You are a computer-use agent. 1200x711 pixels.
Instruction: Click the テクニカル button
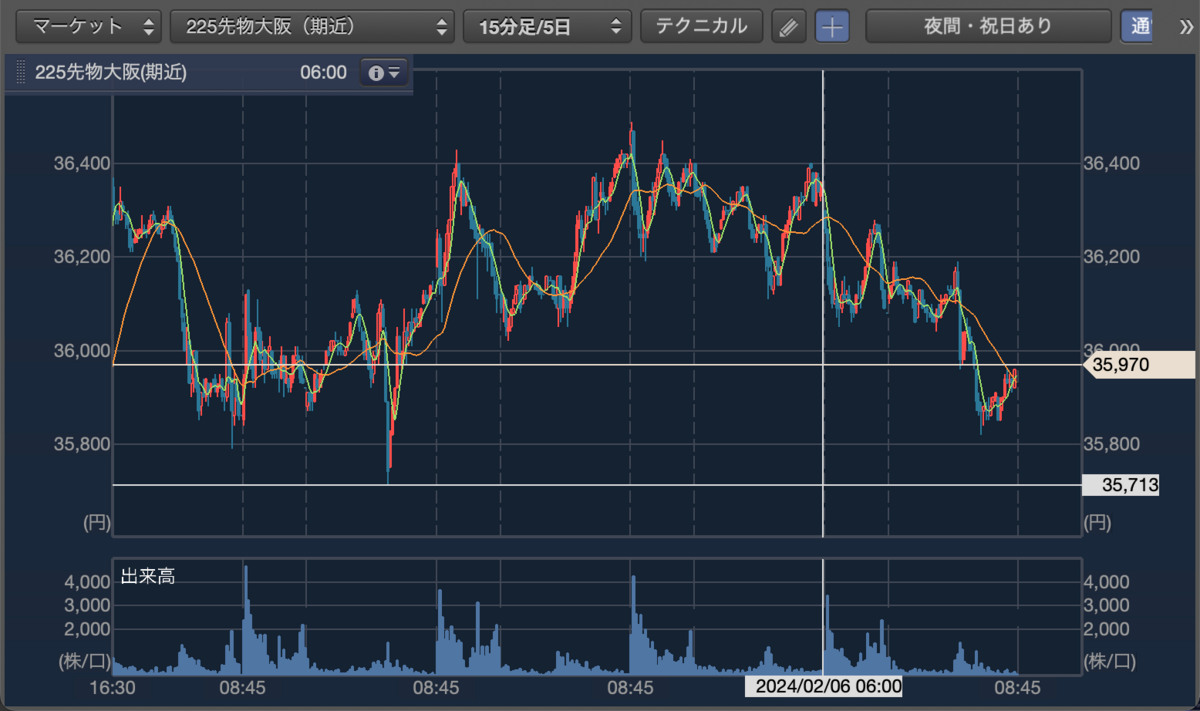[701, 26]
